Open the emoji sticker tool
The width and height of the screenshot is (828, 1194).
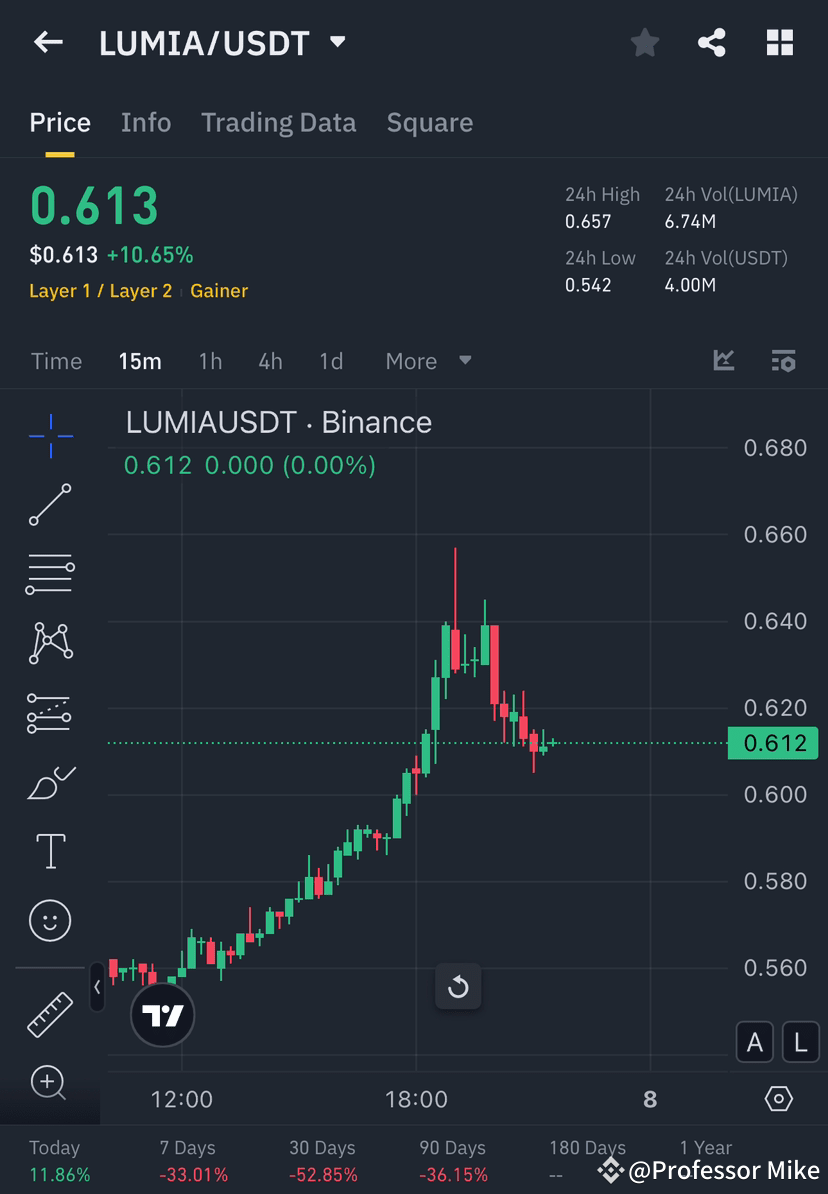tap(50, 920)
